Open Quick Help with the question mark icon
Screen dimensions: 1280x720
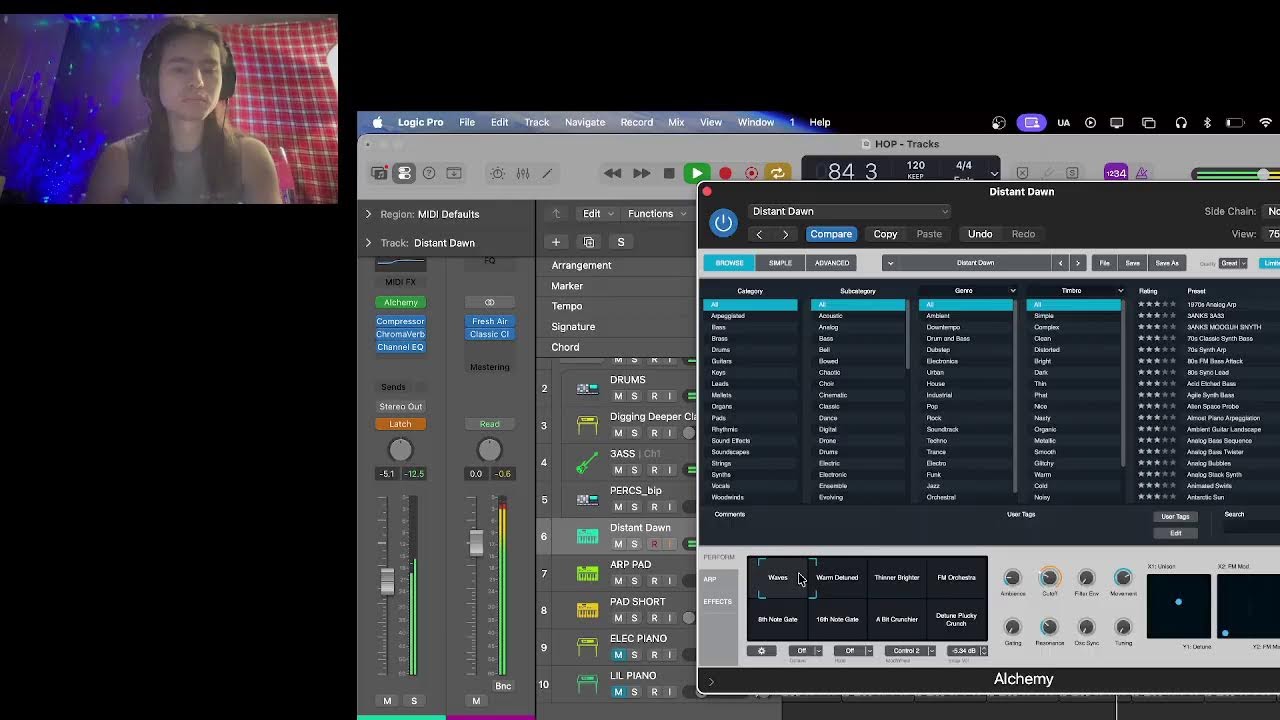pyautogui.click(x=429, y=173)
